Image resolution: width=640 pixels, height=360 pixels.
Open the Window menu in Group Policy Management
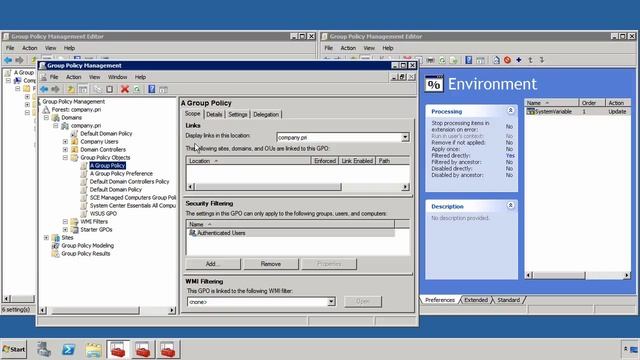coord(118,77)
